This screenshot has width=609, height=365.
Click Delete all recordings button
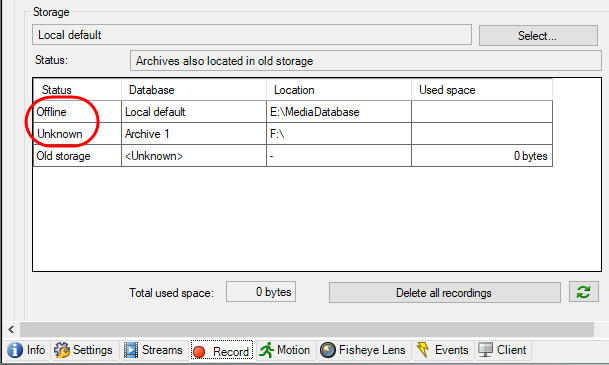click(444, 292)
